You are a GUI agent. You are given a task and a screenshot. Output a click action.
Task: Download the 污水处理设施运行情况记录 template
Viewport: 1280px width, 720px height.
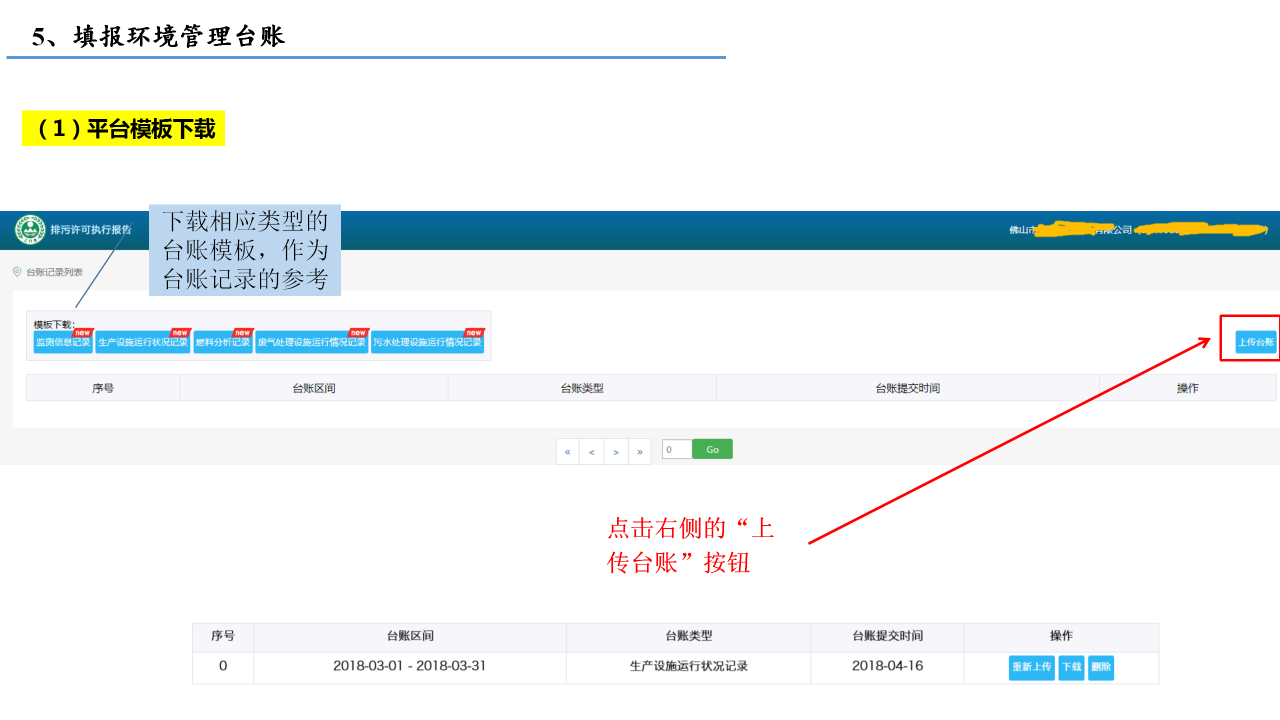pos(427,342)
